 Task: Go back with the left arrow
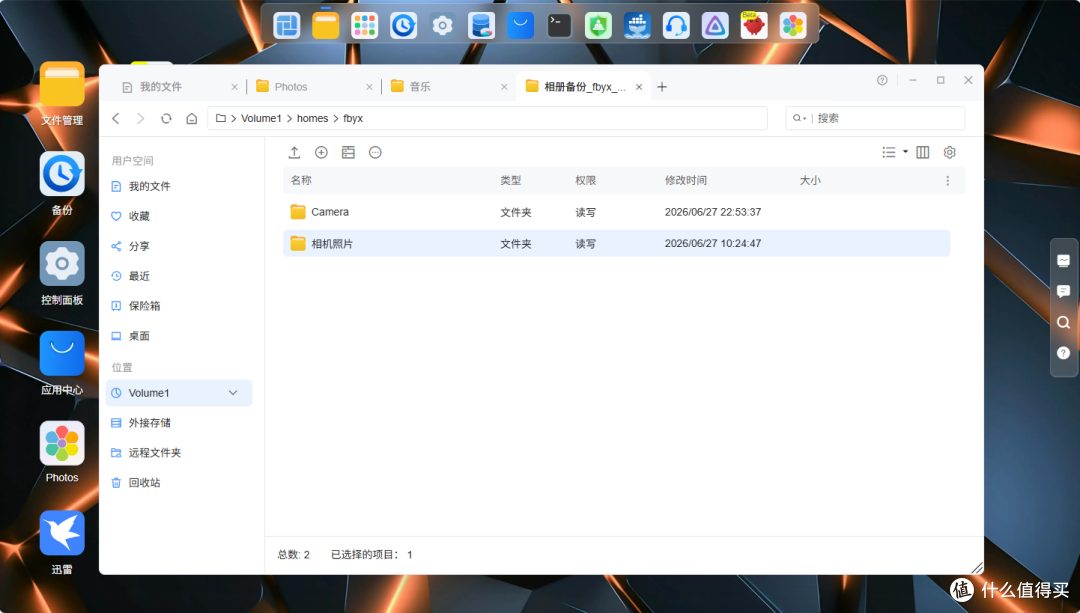(x=116, y=118)
